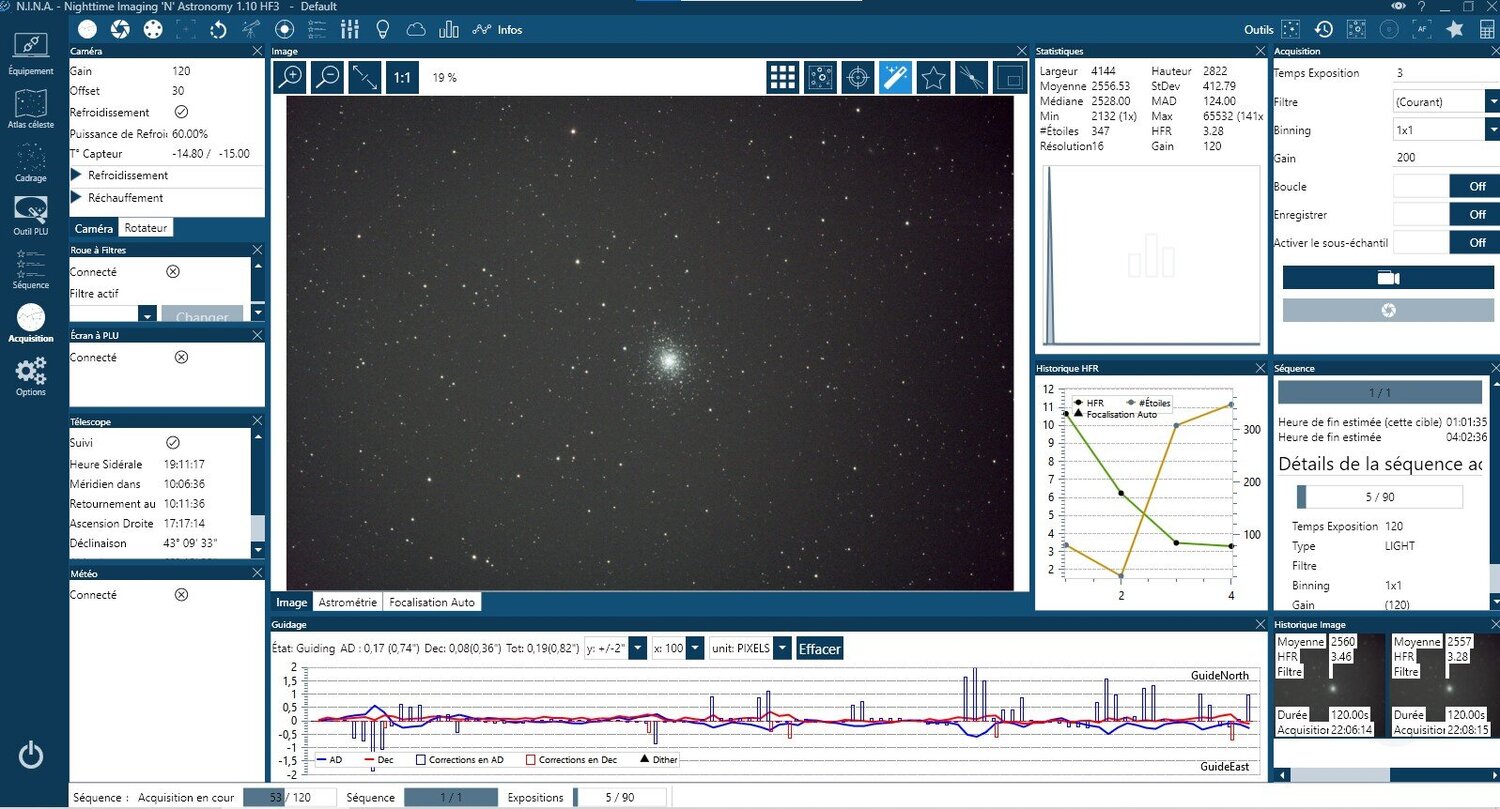Close the Statistiques panel
The width and height of the screenshot is (1500, 809).
[x=1258, y=51]
